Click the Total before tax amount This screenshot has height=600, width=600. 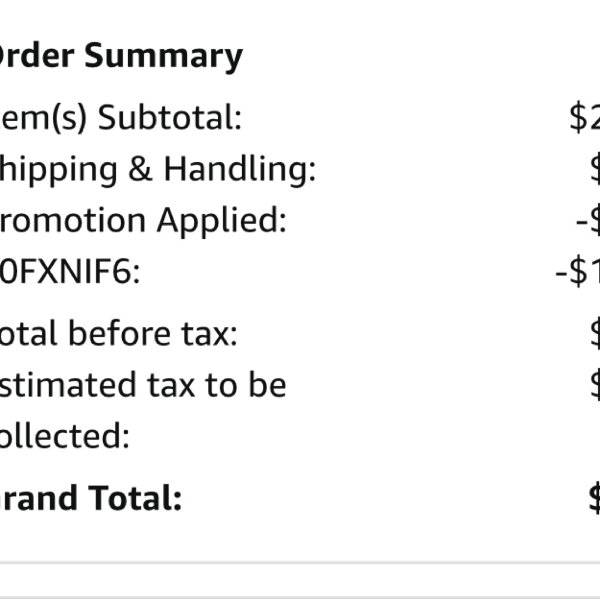[595, 333]
